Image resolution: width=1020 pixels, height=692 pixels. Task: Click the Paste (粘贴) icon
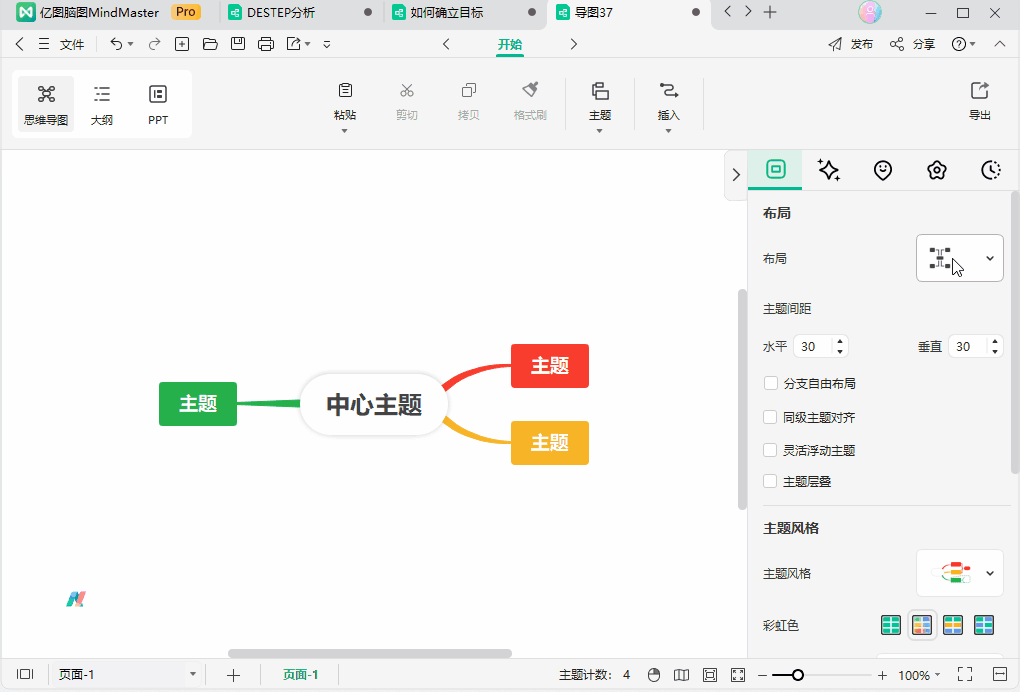345,91
